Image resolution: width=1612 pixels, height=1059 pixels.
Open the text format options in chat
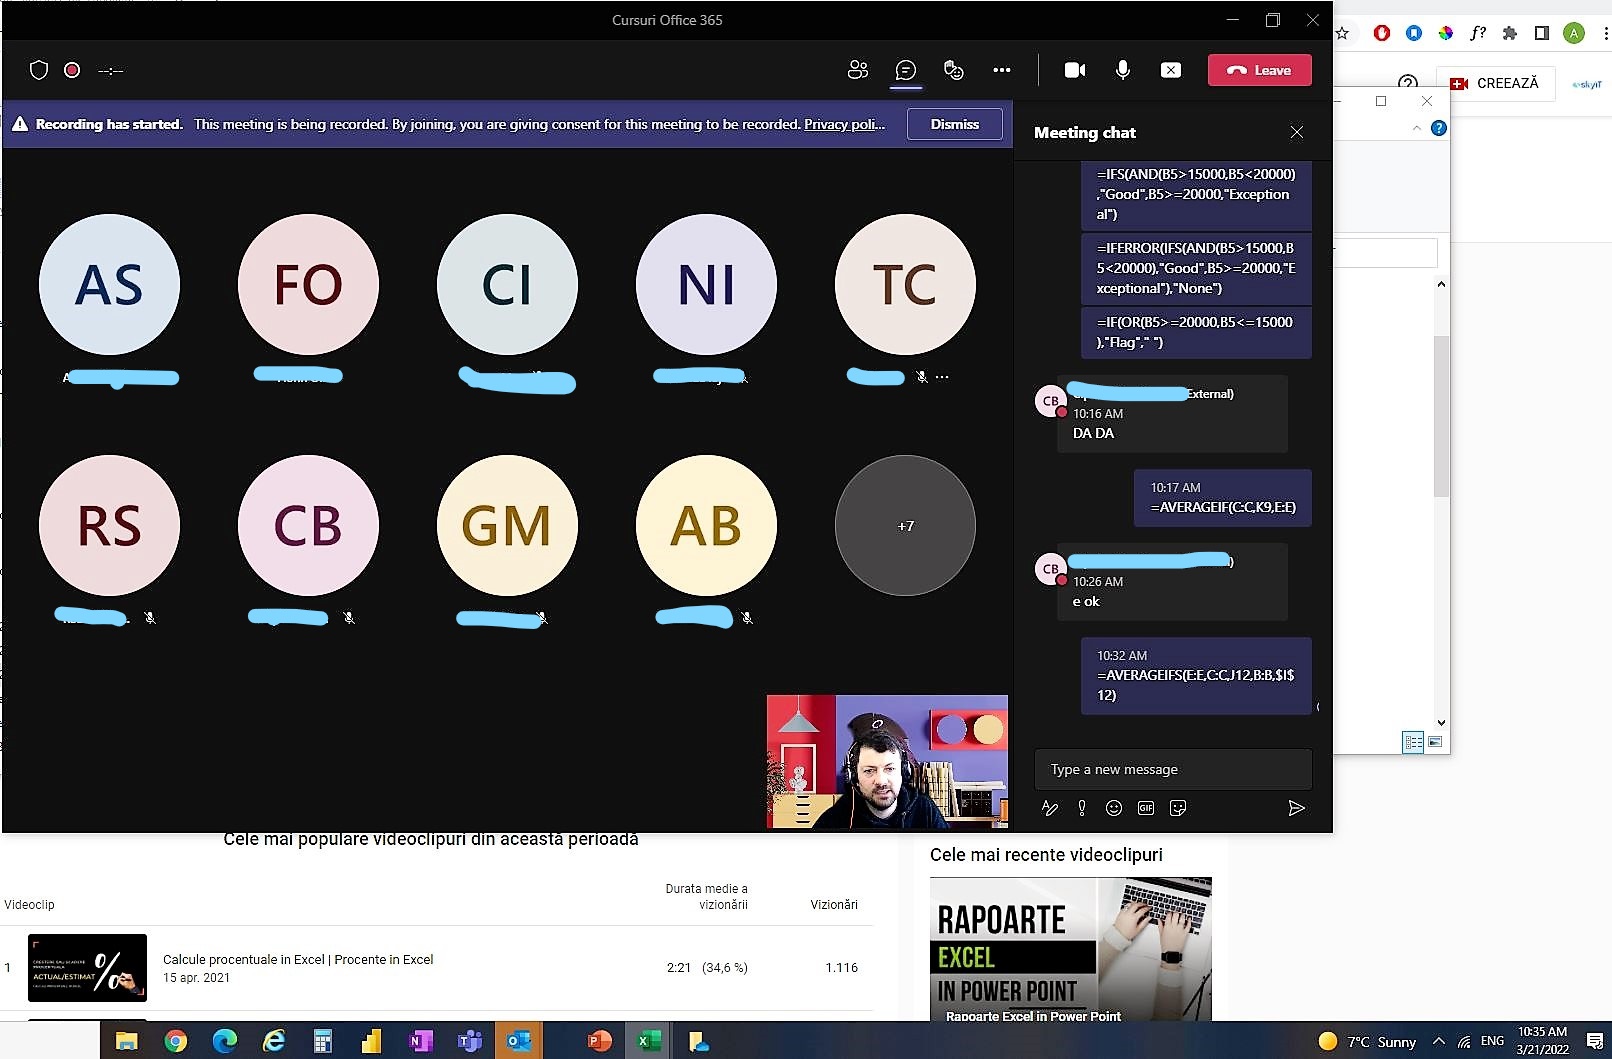click(1049, 808)
